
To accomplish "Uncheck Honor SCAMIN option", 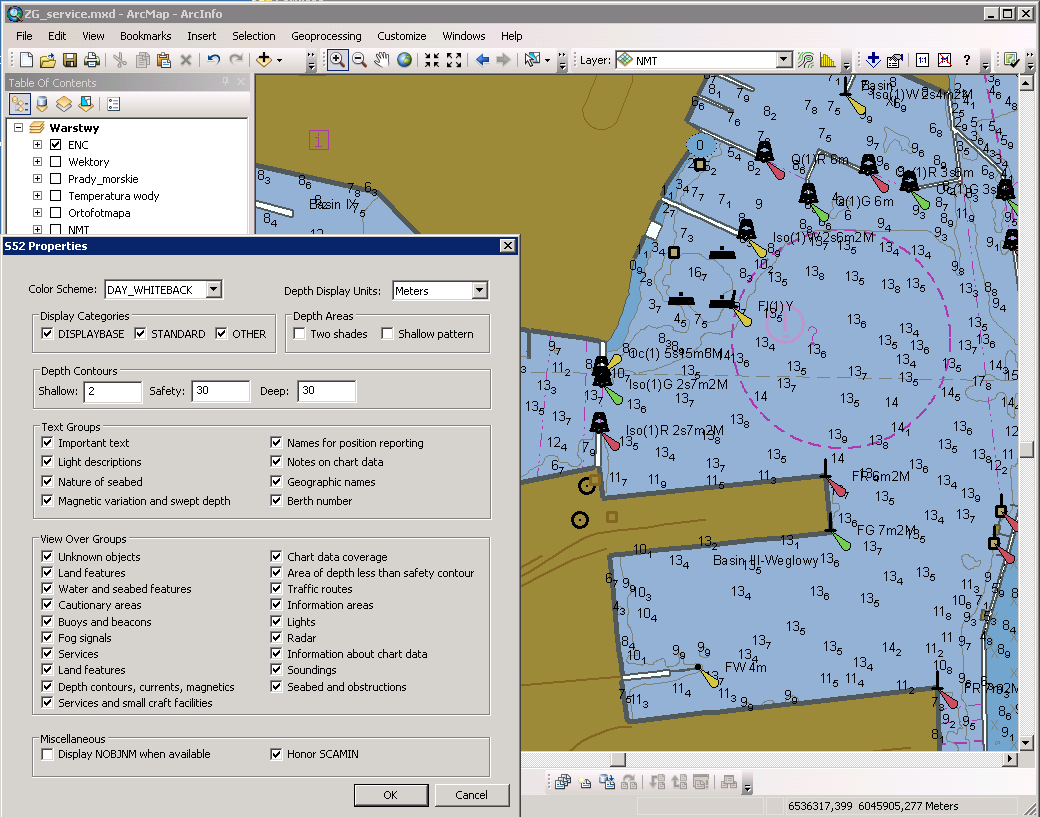I will [277, 754].
